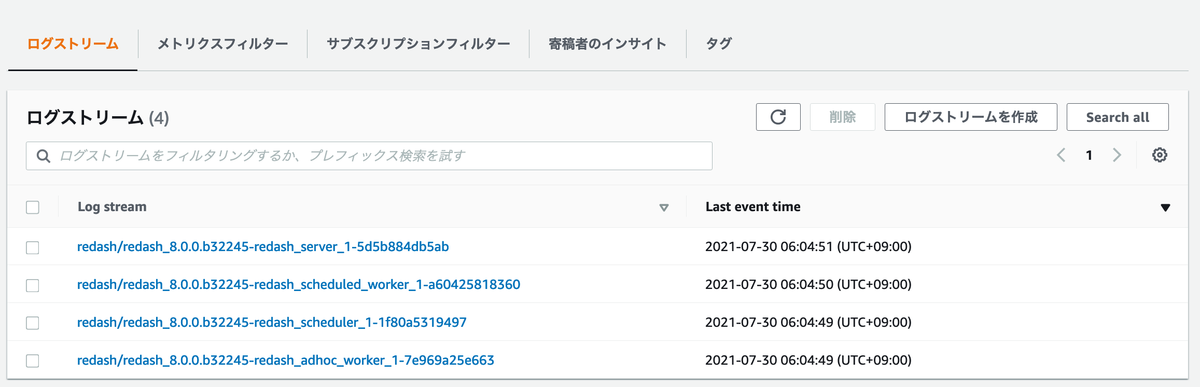Click the 削除 button

tap(842, 117)
